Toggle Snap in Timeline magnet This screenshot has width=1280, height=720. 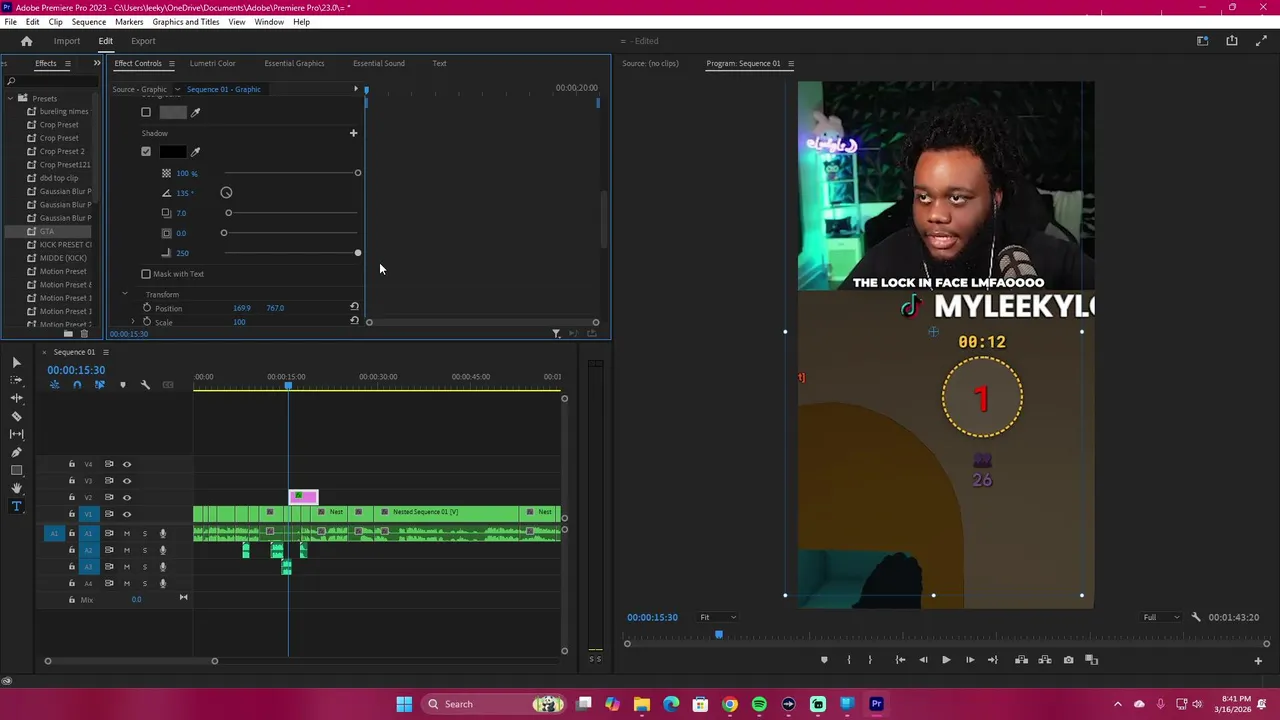point(77,385)
